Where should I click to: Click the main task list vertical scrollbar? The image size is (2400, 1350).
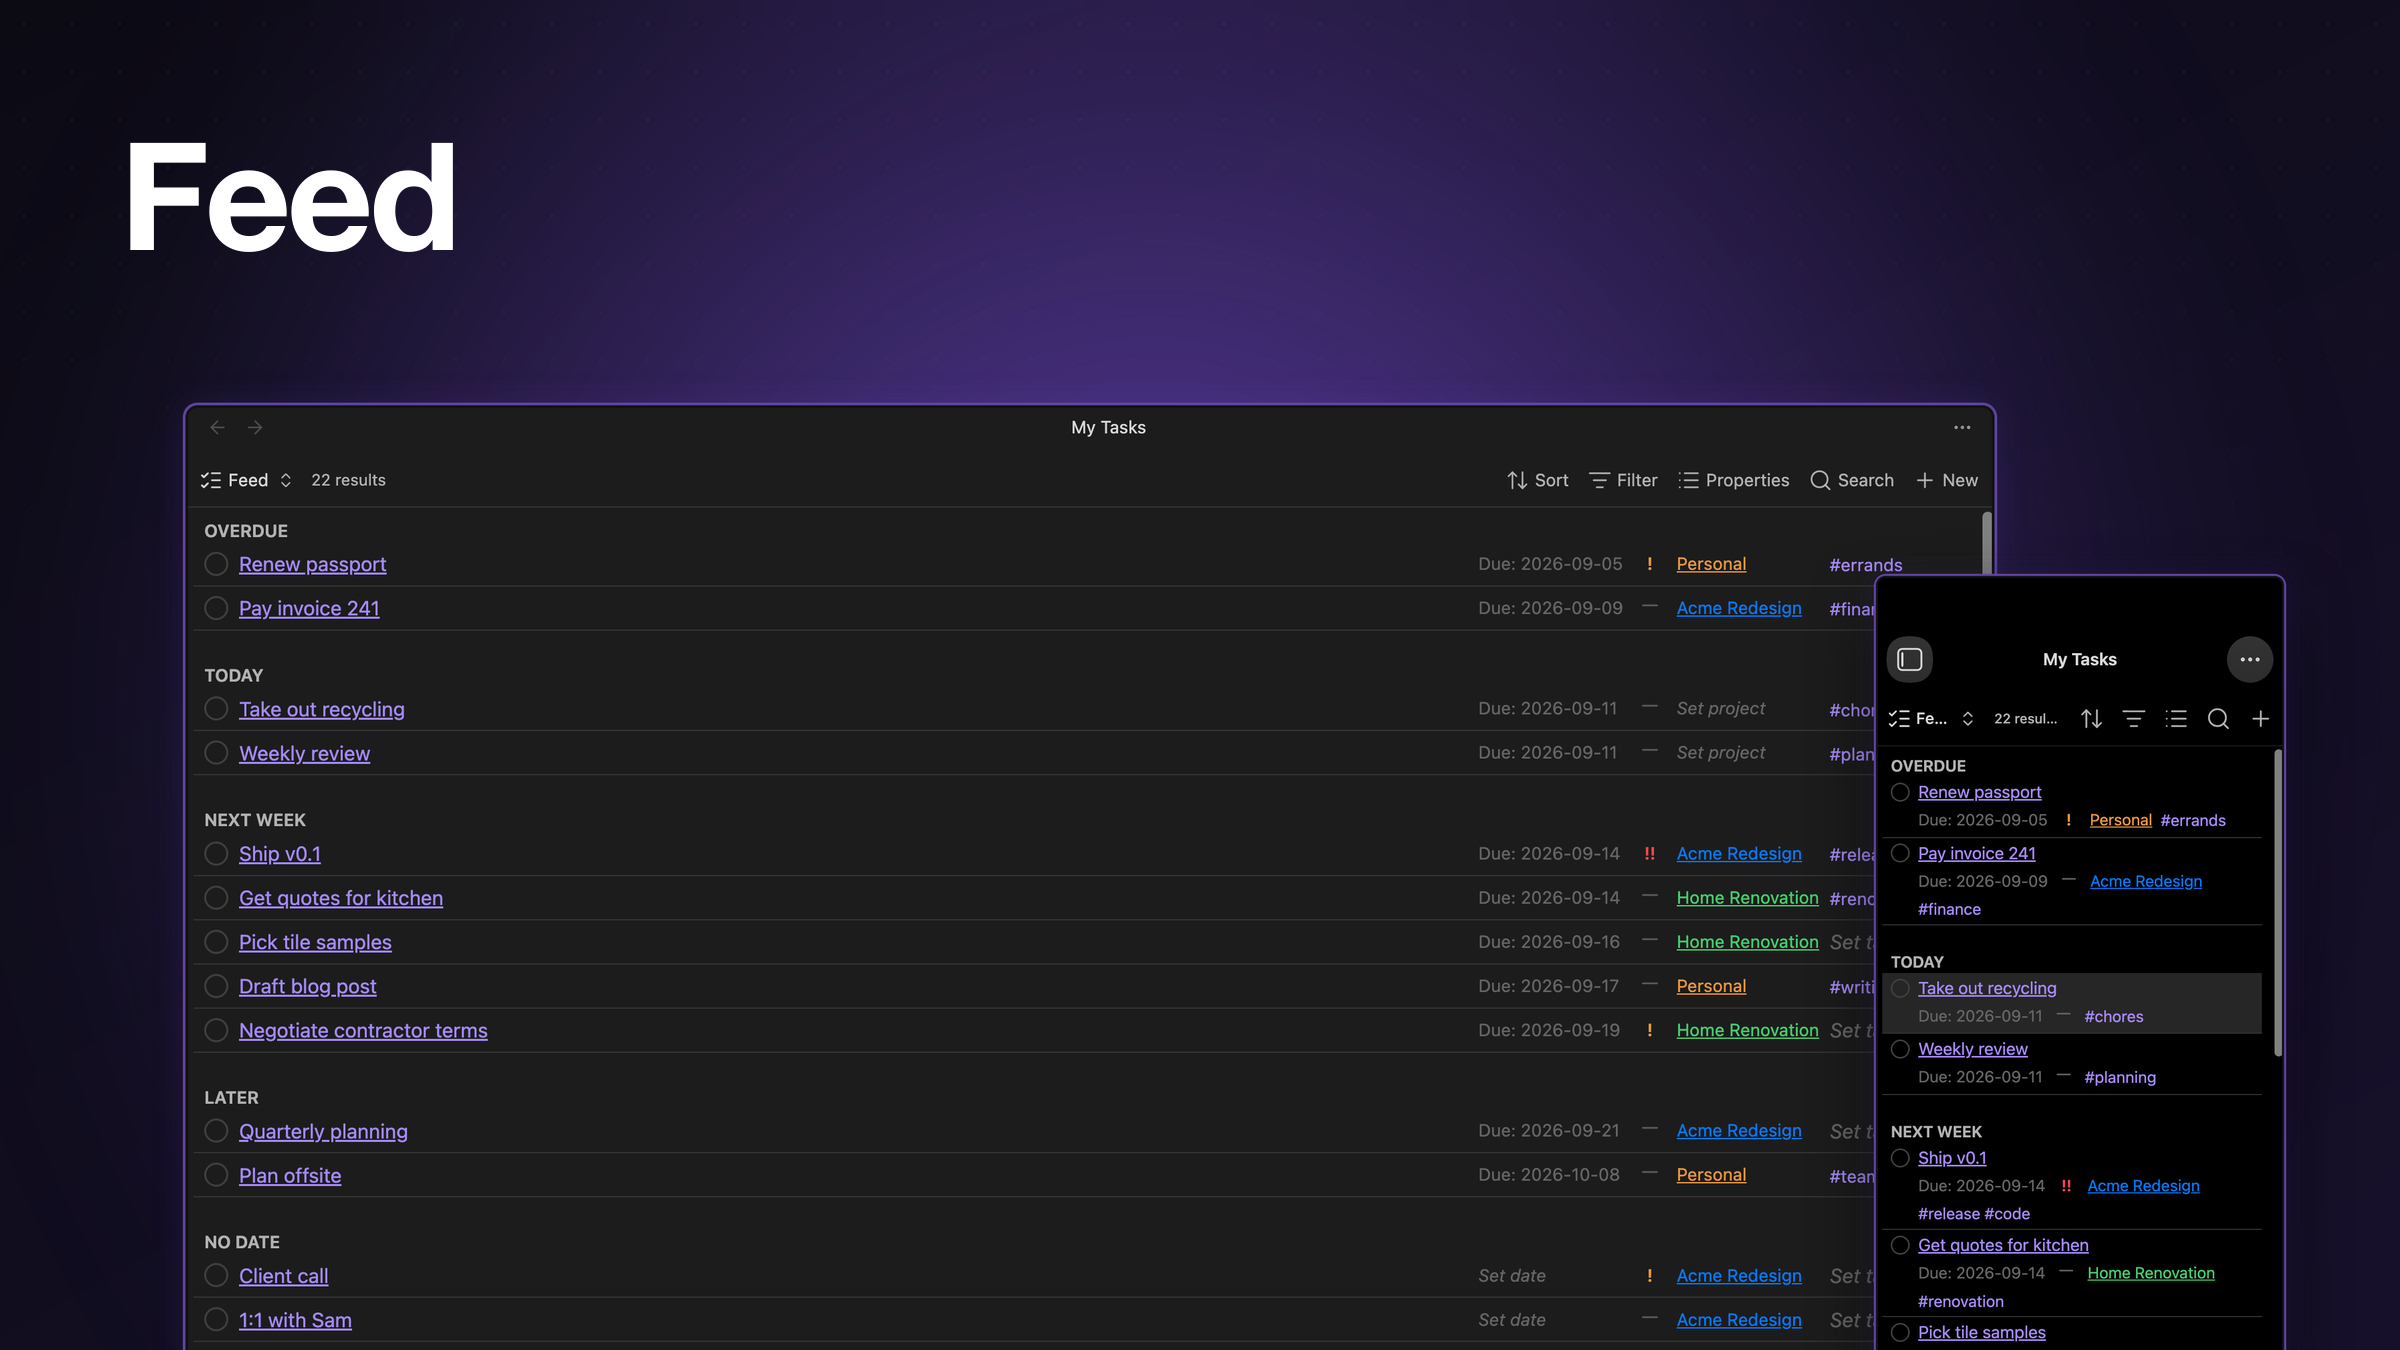click(1986, 545)
